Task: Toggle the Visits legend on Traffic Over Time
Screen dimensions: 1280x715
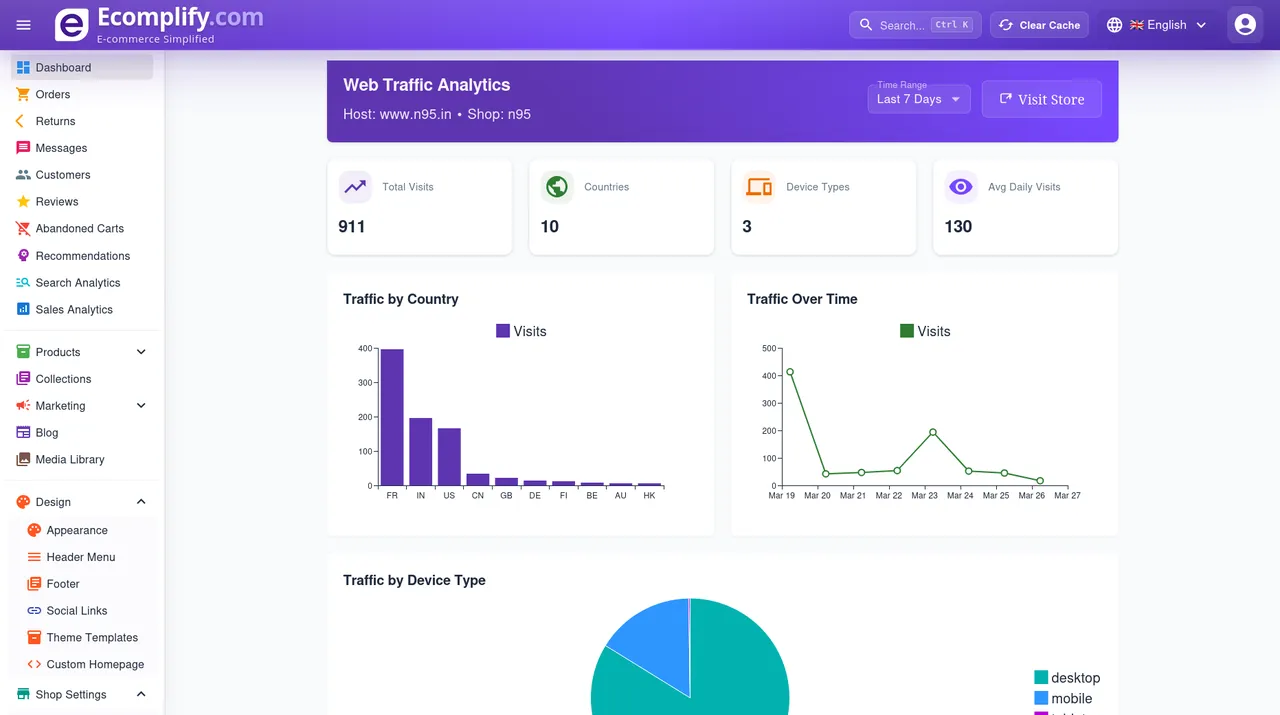Action: point(924,330)
